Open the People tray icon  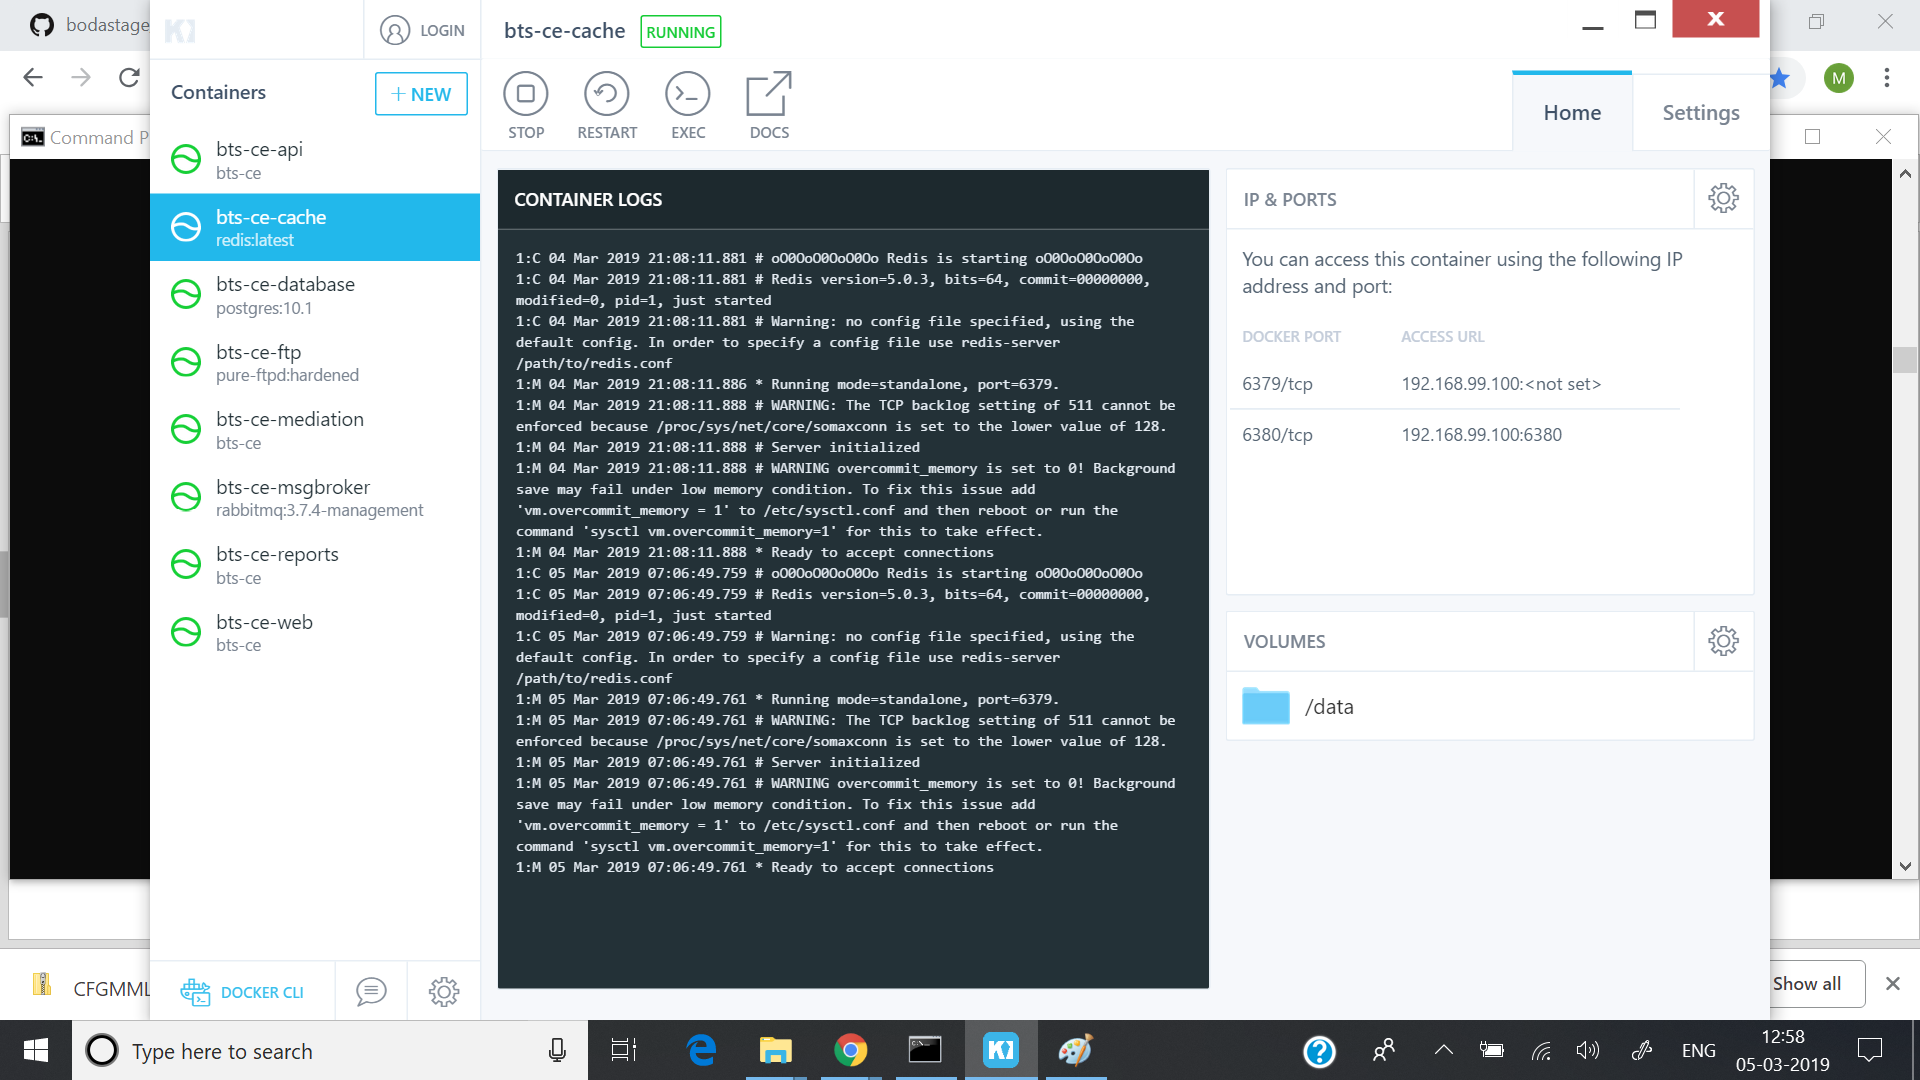click(x=1384, y=1050)
